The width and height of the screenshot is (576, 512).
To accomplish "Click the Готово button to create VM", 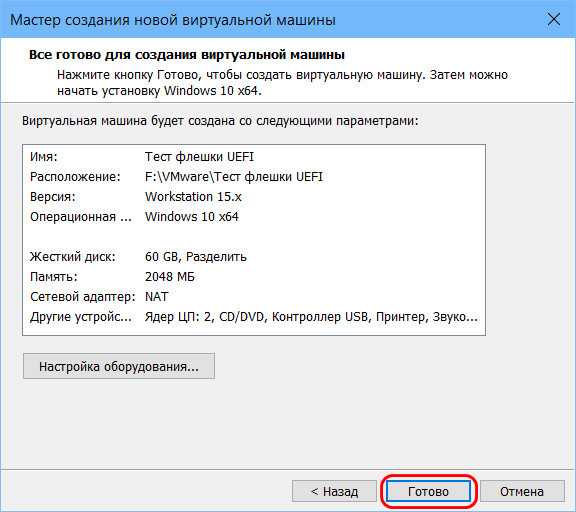I will coord(428,491).
